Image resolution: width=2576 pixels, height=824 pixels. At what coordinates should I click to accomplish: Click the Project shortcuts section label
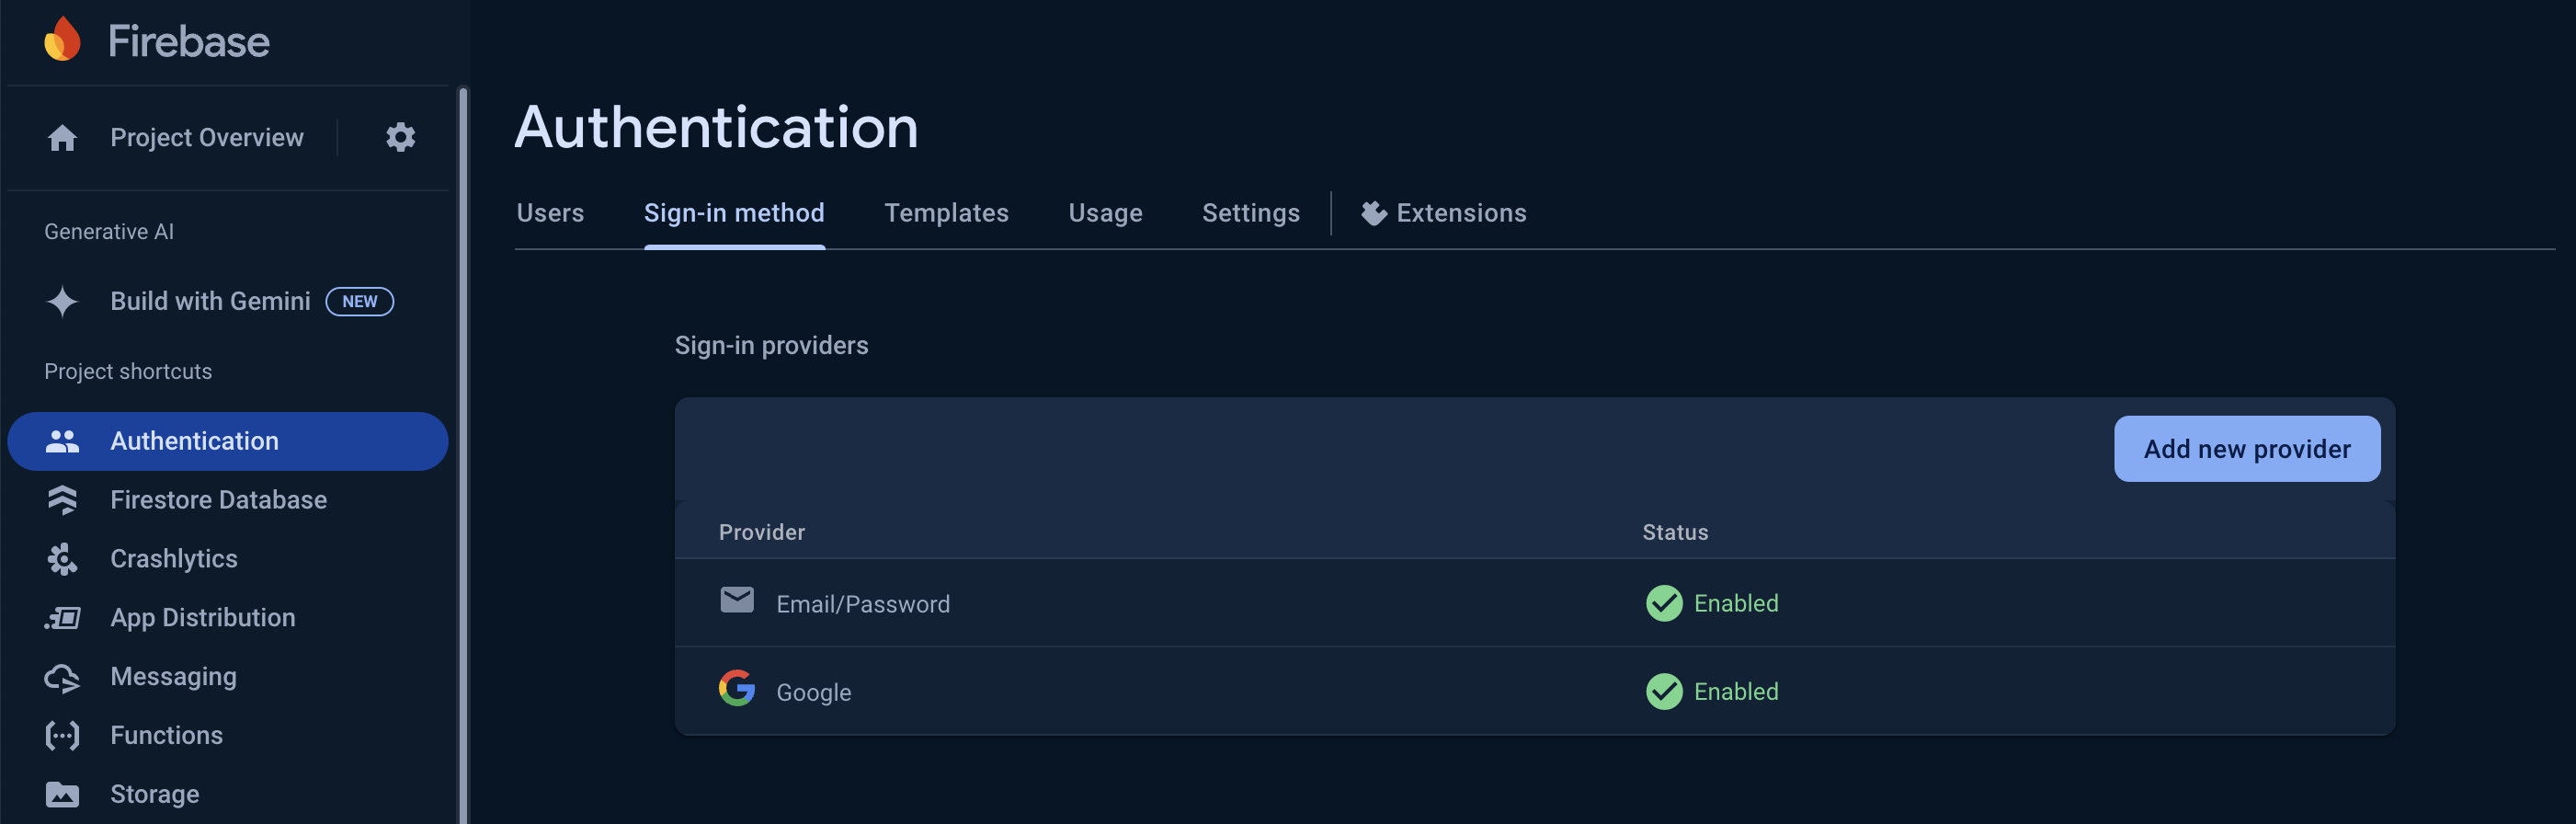(x=128, y=371)
